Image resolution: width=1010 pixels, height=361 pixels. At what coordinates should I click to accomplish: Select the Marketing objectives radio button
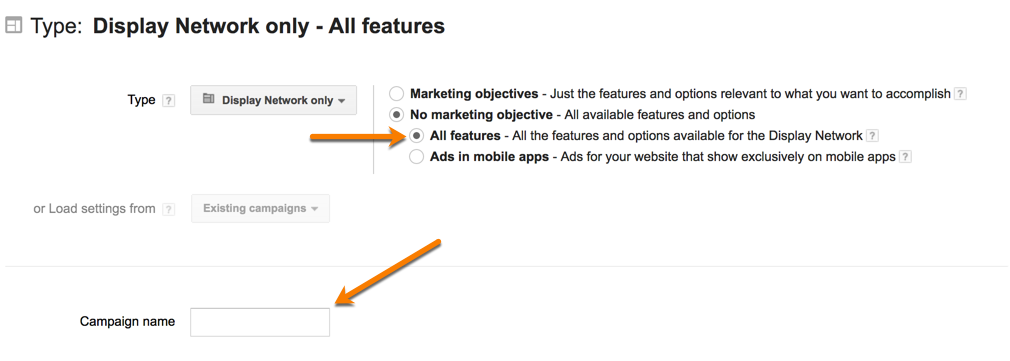397,94
